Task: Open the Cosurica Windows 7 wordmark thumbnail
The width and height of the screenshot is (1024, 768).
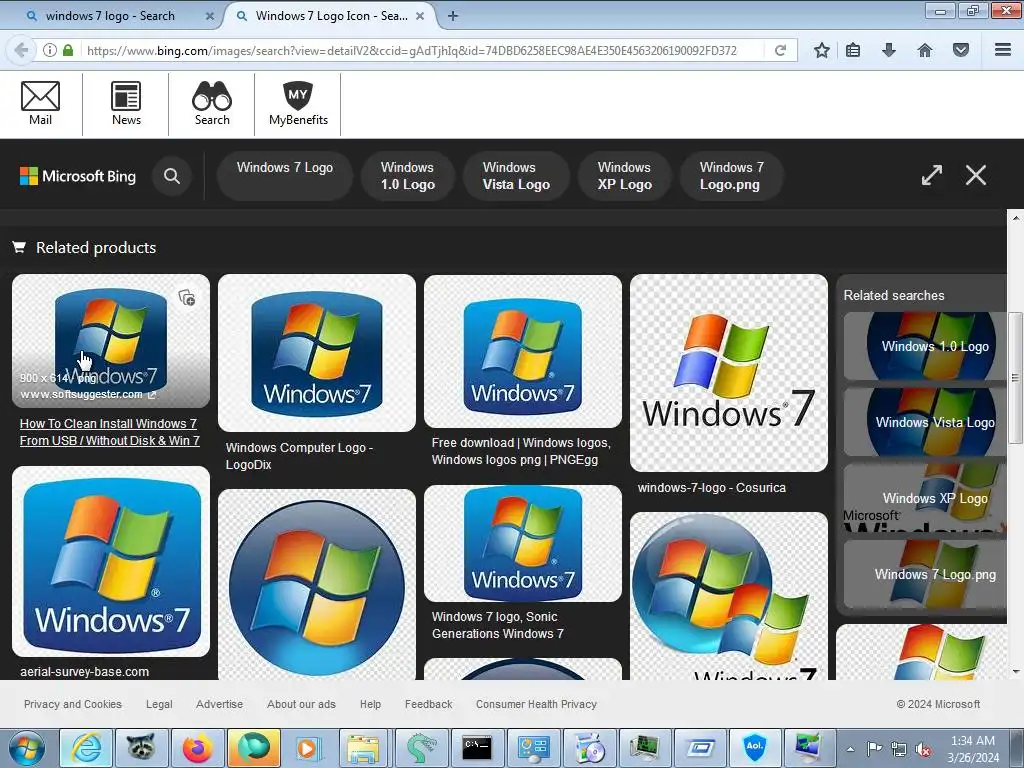Action: (x=729, y=373)
